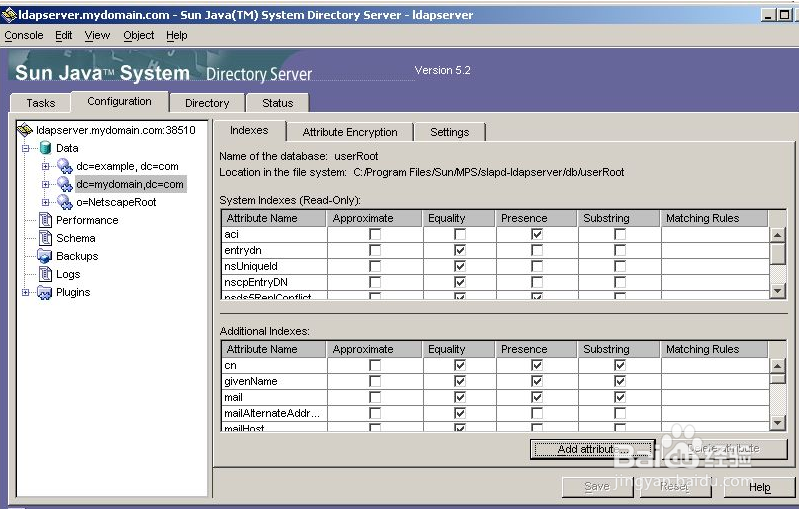The height and width of the screenshot is (509, 799).
Task: Switch to the Tasks tab
Action: coord(41,103)
